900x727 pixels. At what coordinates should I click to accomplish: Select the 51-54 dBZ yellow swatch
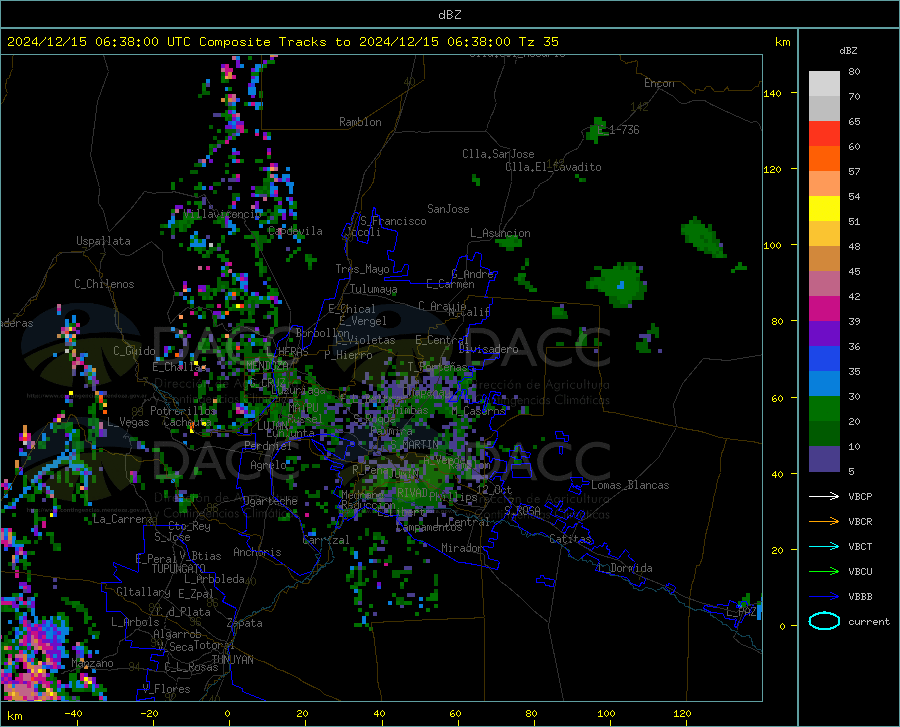click(824, 209)
